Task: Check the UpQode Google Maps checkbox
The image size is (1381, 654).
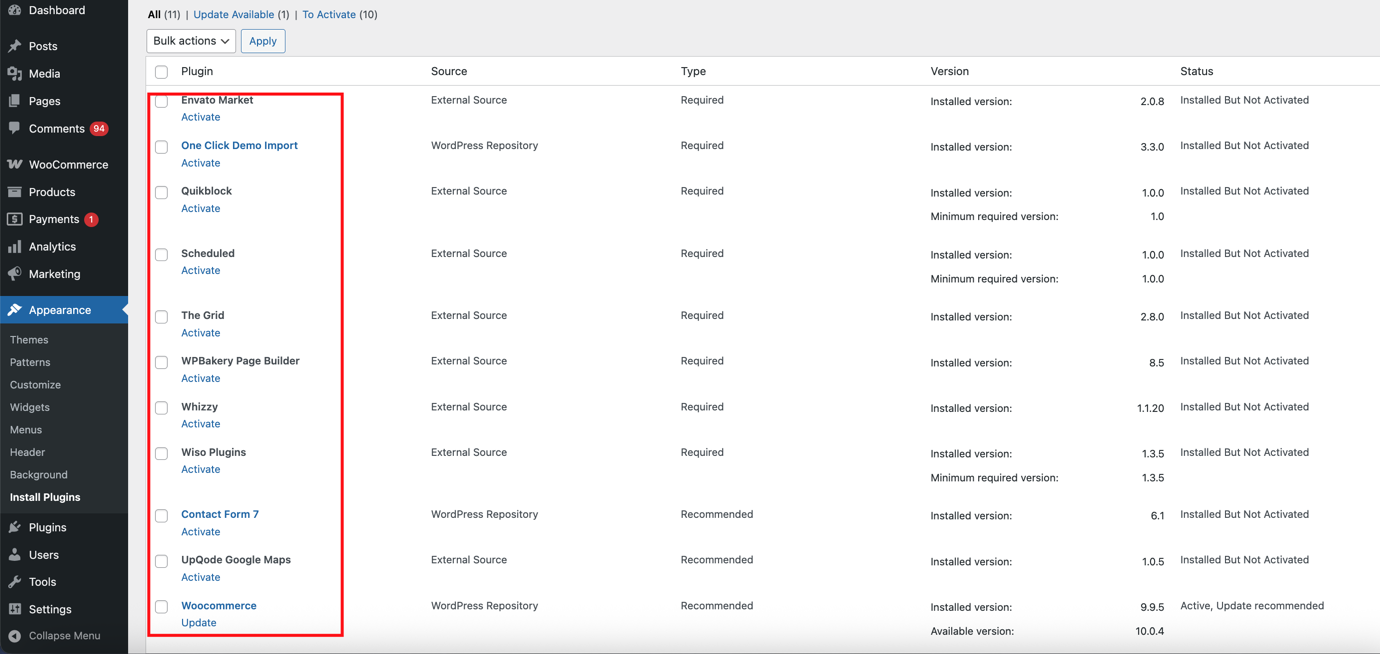Action: 161,561
